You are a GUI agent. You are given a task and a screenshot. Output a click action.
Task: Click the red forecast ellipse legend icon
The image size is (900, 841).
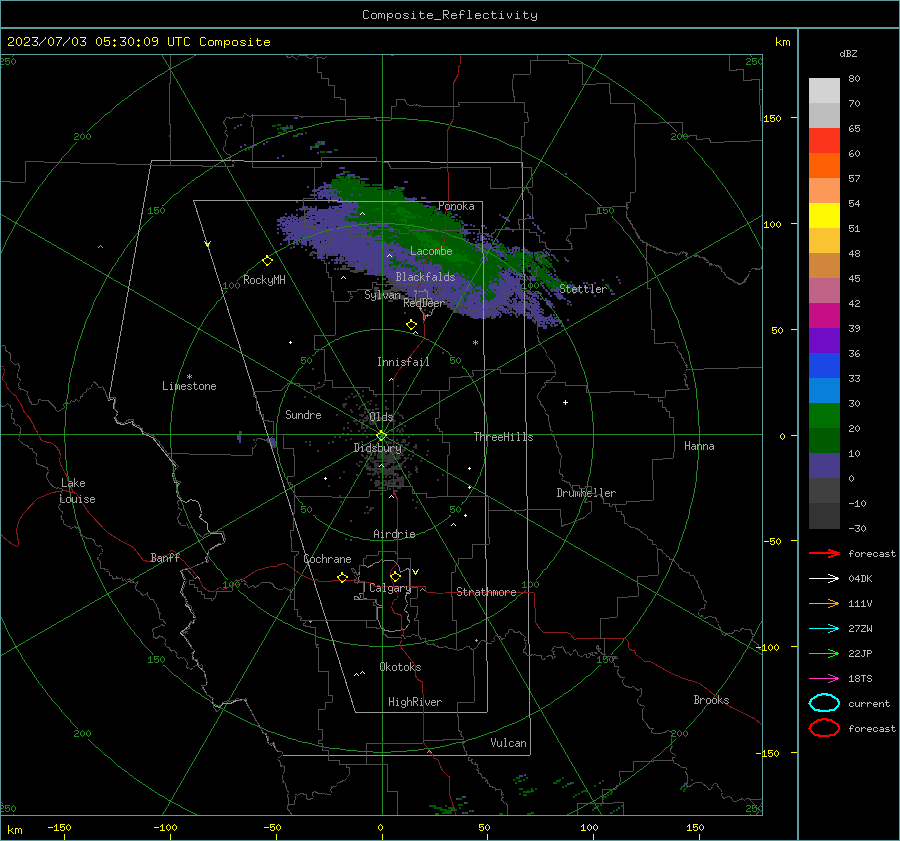coord(824,728)
